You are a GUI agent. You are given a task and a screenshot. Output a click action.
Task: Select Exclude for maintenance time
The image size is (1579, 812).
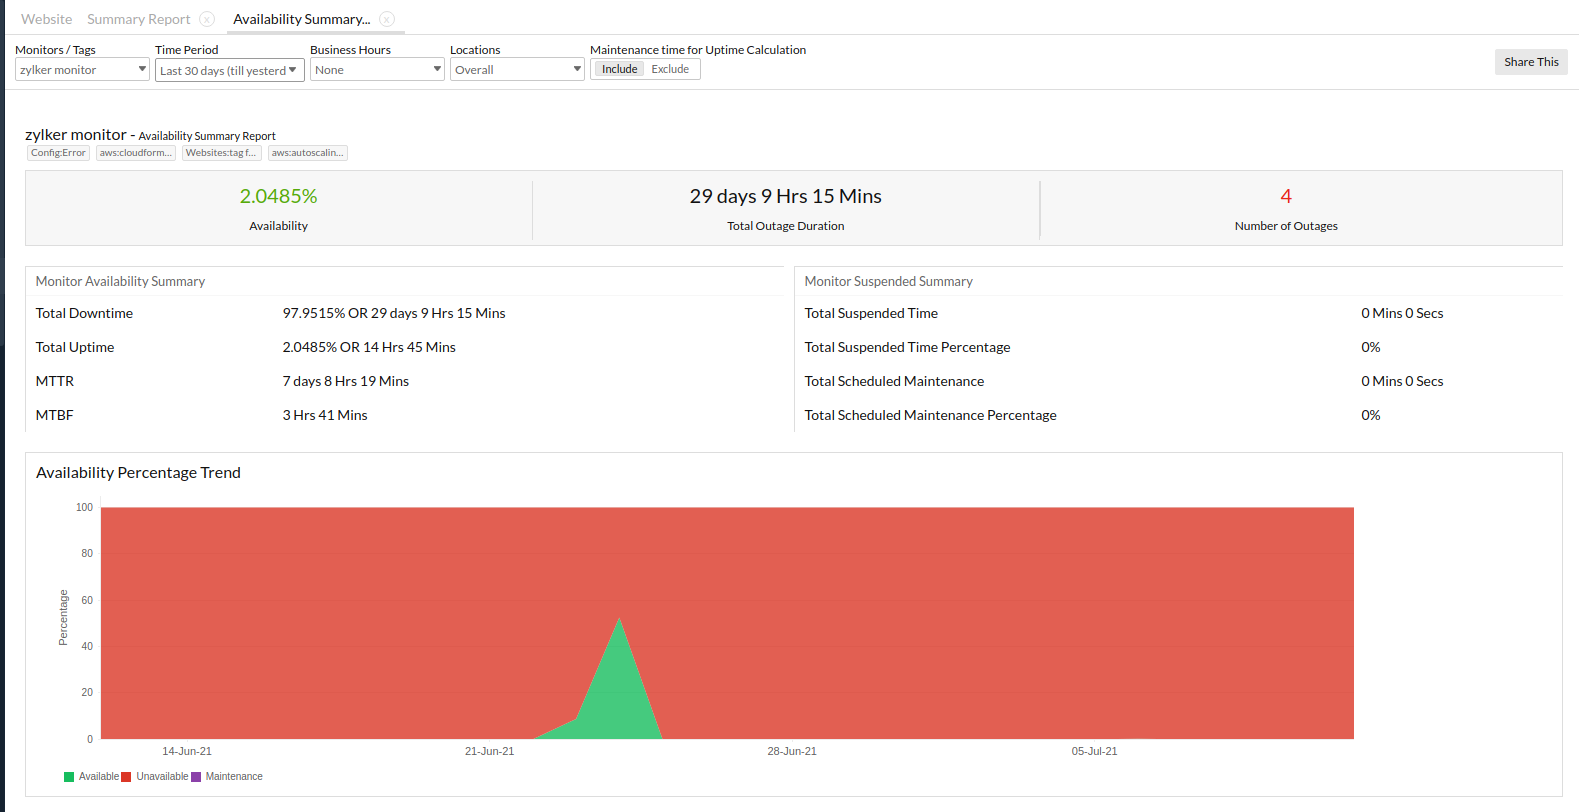[670, 69]
